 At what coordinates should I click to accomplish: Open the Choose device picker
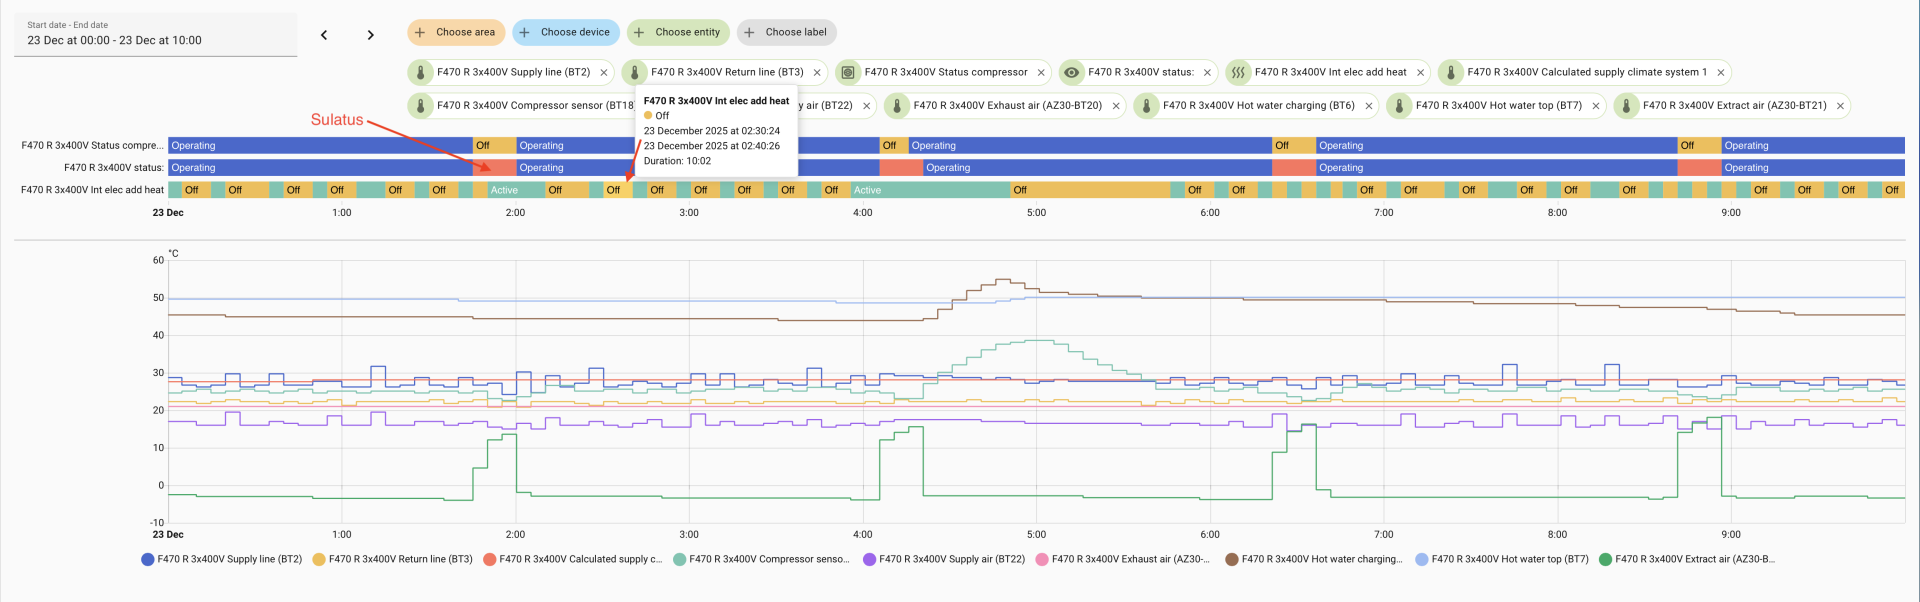click(x=566, y=33)
